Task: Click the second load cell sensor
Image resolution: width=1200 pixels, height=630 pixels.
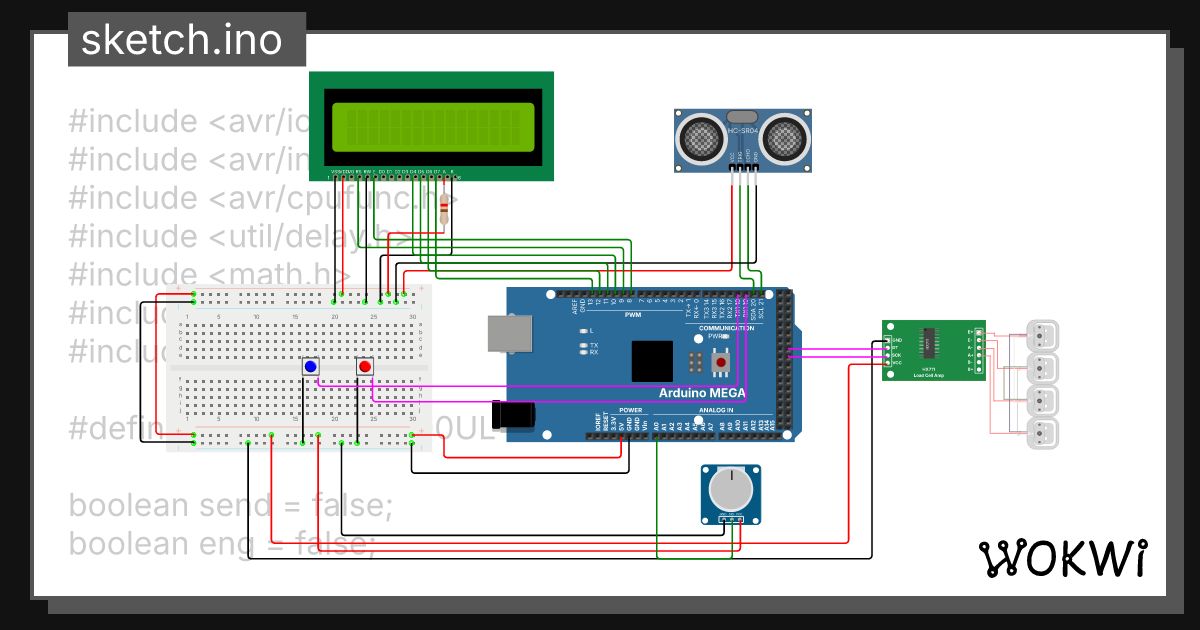Action: [1041, 367]
